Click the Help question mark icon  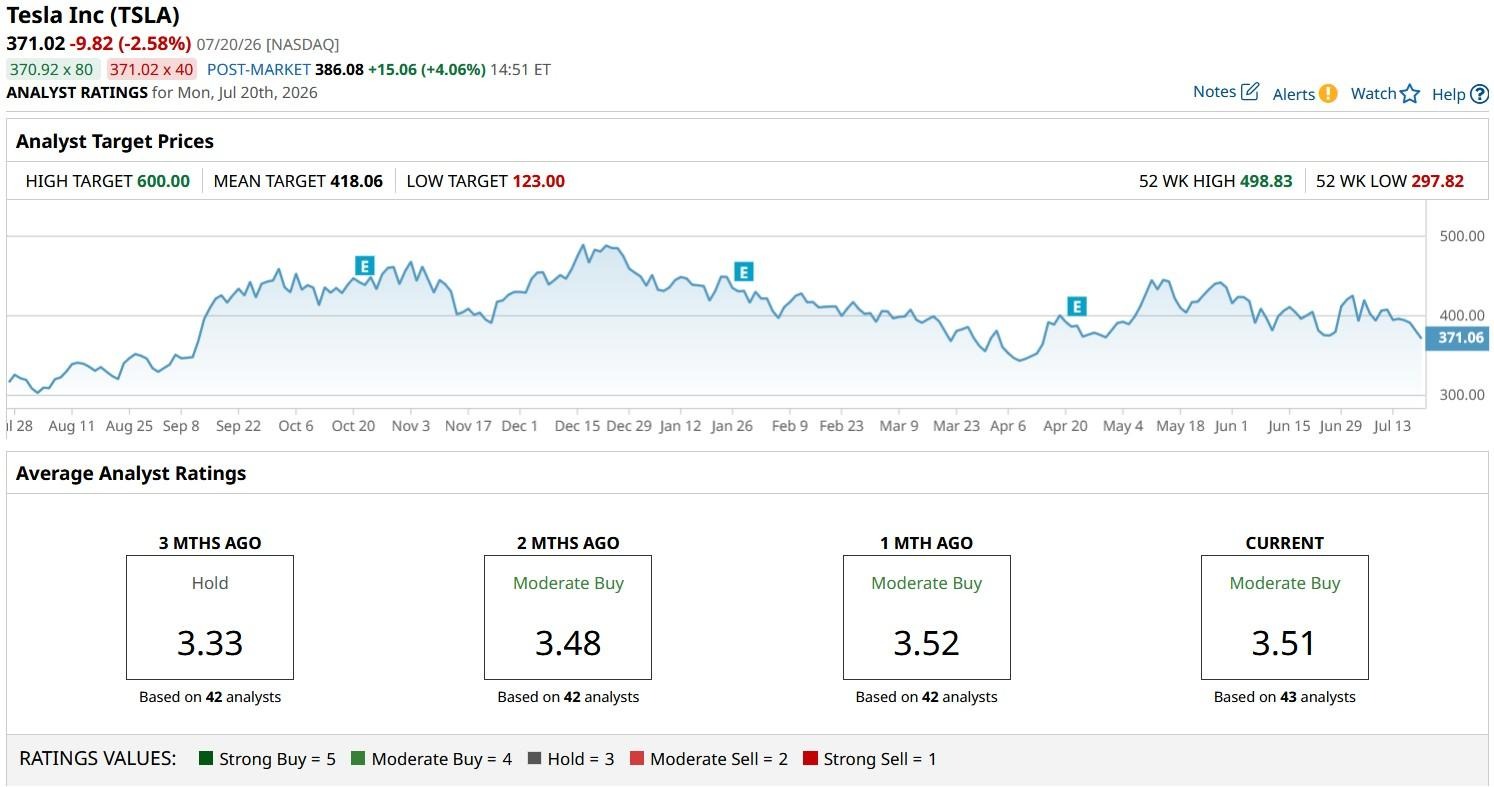[x=1480, y=94]
